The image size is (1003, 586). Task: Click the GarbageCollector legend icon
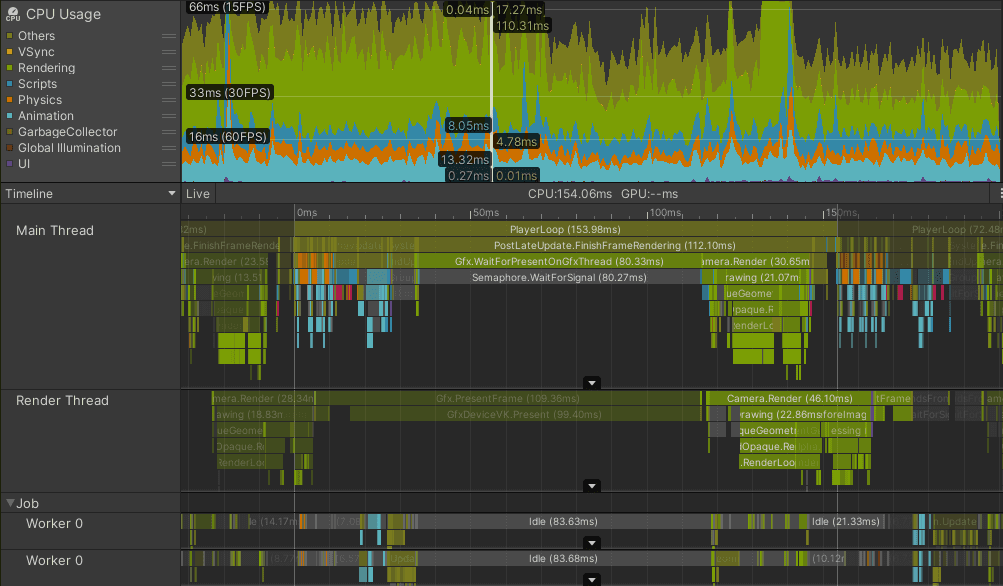8,132
